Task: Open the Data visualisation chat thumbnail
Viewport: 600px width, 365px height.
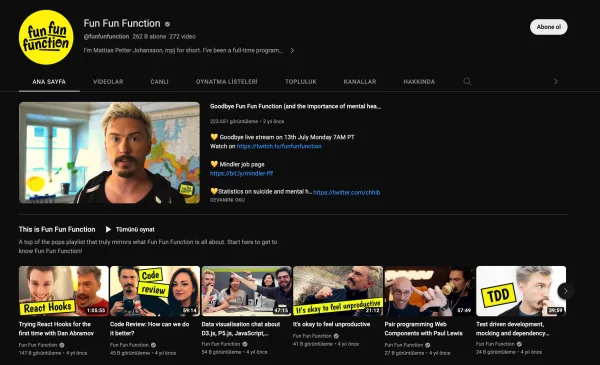Action: tap(246, 291)
